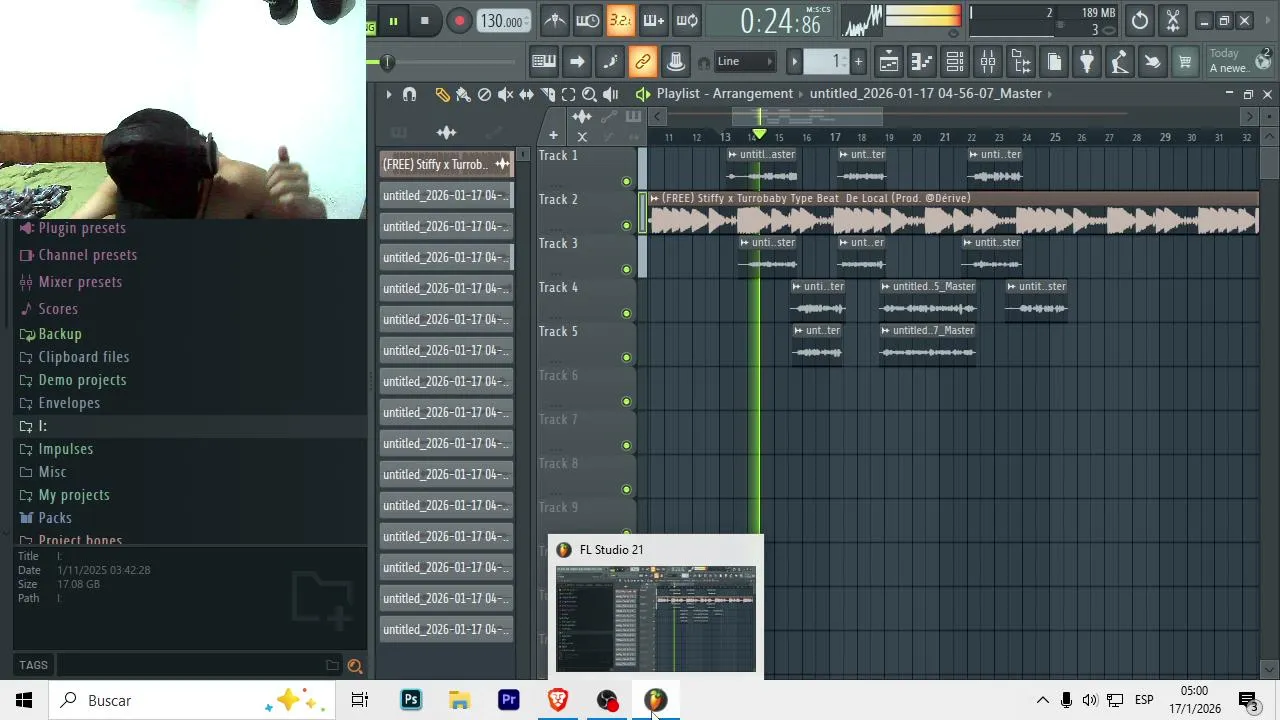The image size is (1280, 720).
Task: Select the Select tool in playlist
Action: (568, 94)
